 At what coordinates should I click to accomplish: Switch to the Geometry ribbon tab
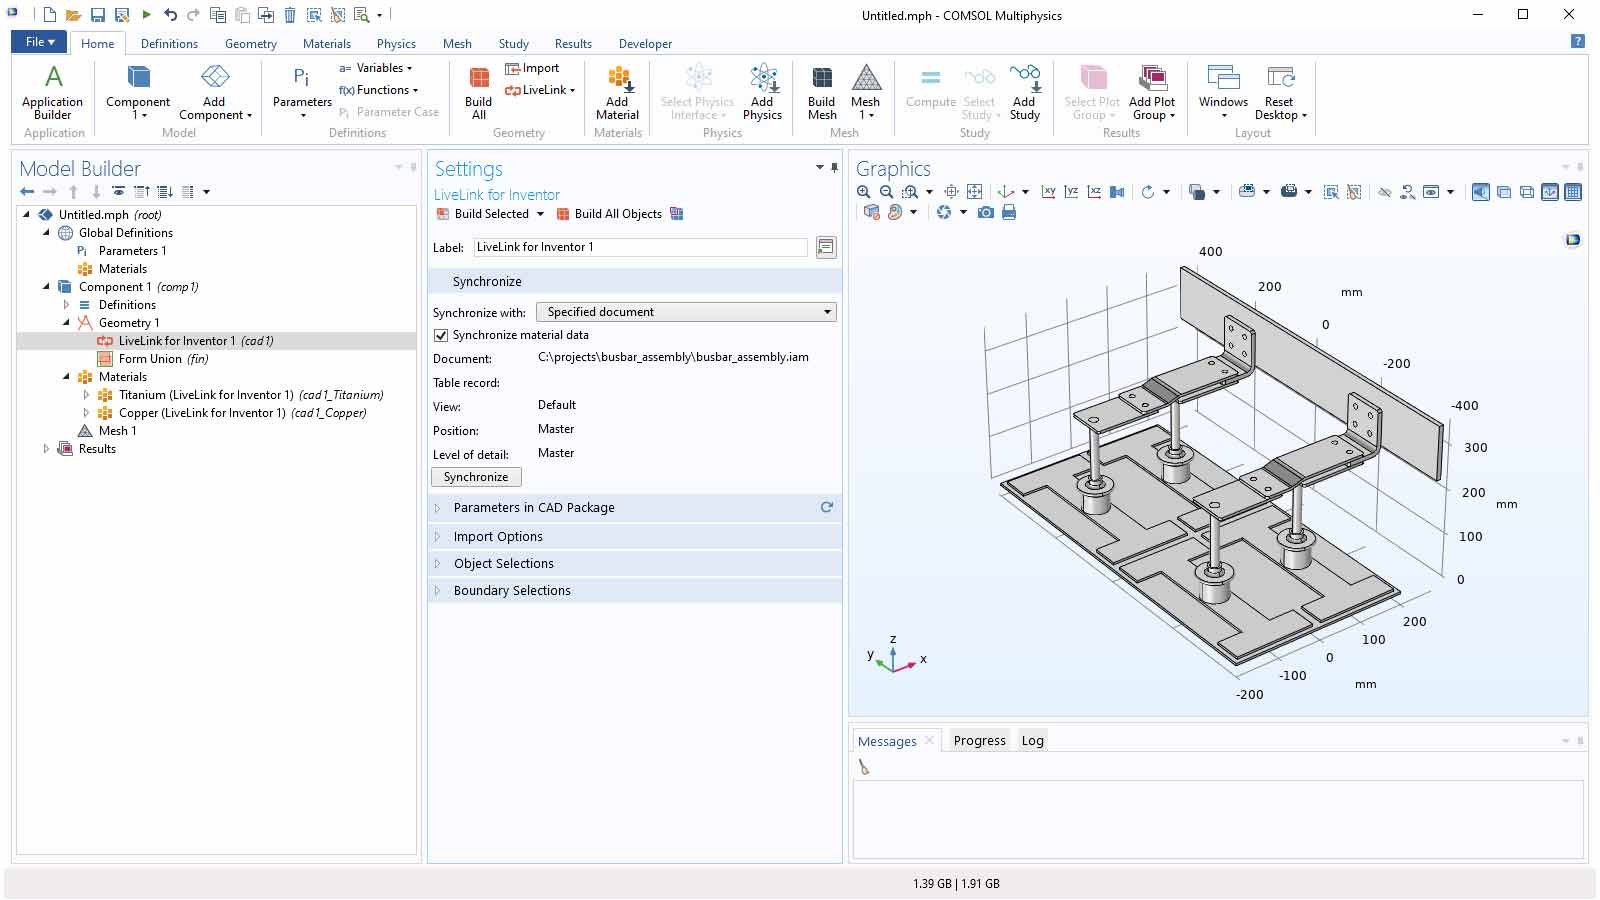click(250, 44)
